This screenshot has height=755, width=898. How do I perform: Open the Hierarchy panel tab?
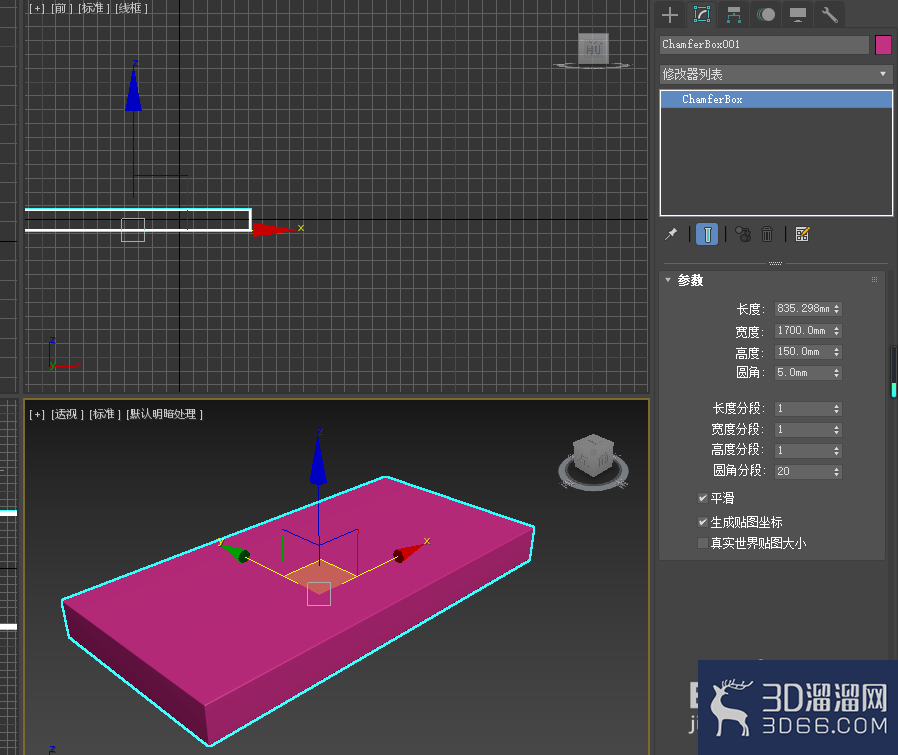point(734,14)
